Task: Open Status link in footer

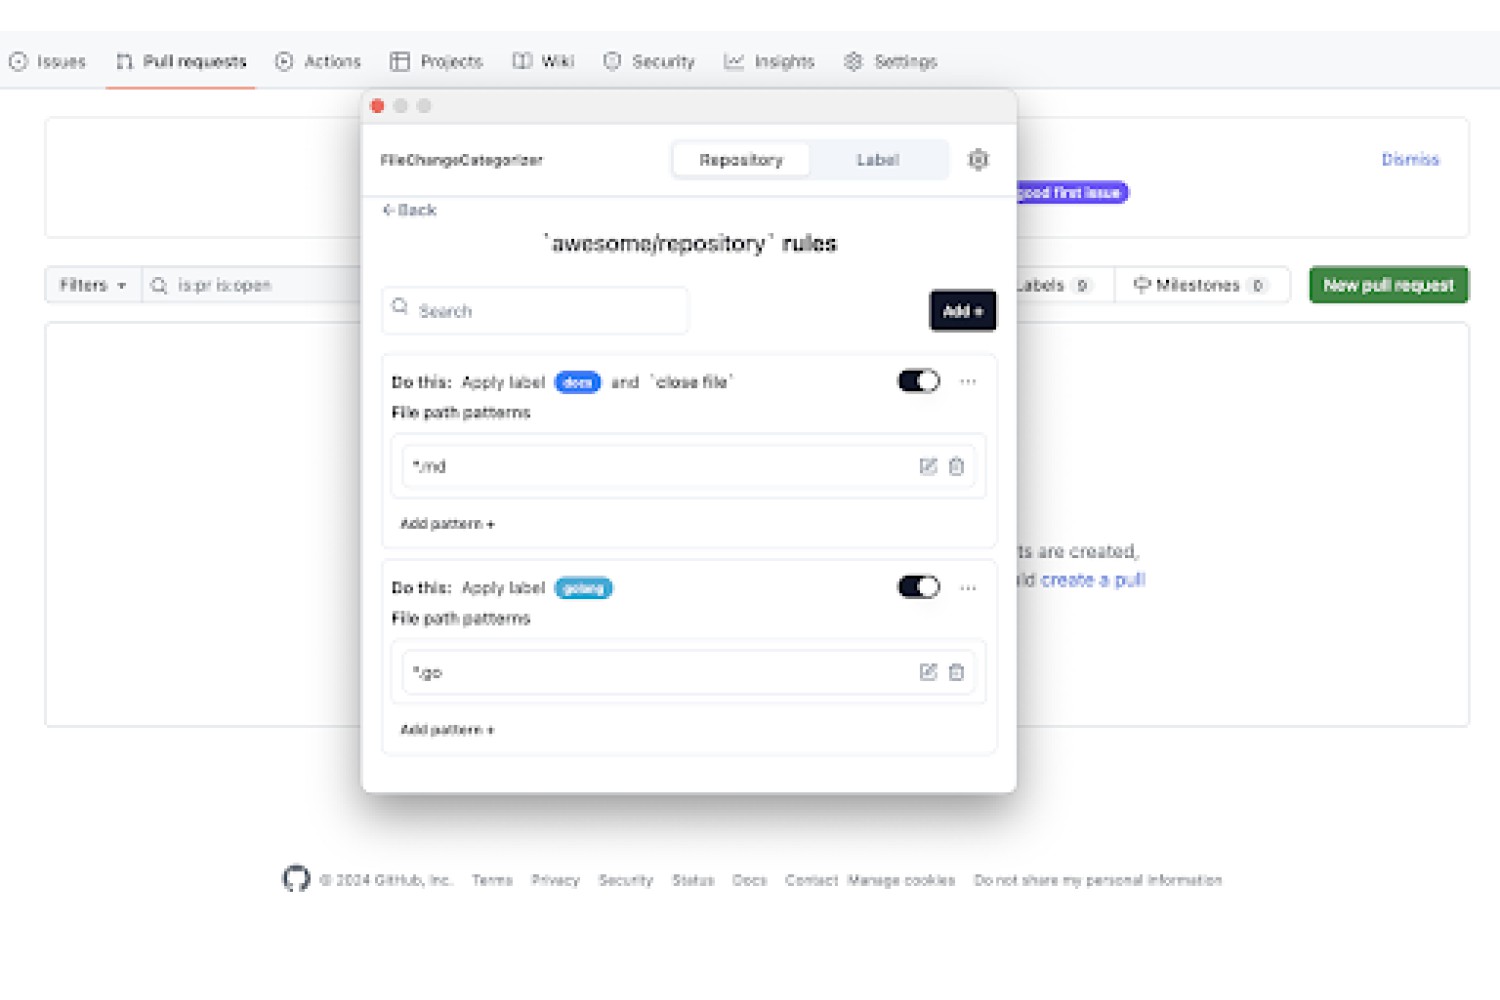Action: click(x=693, y=880)
